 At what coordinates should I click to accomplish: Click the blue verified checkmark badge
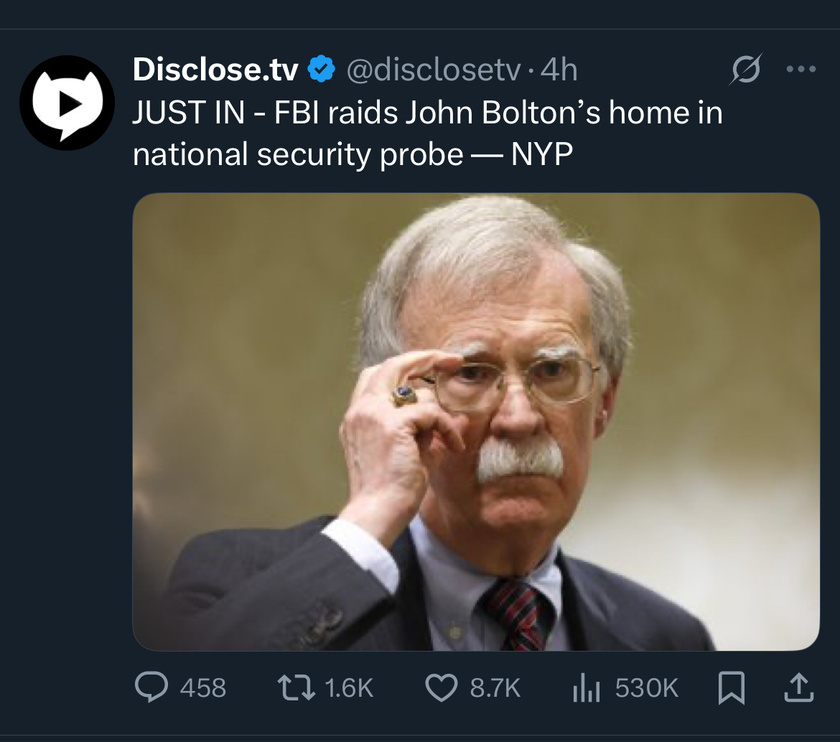[x=321, y=69]
